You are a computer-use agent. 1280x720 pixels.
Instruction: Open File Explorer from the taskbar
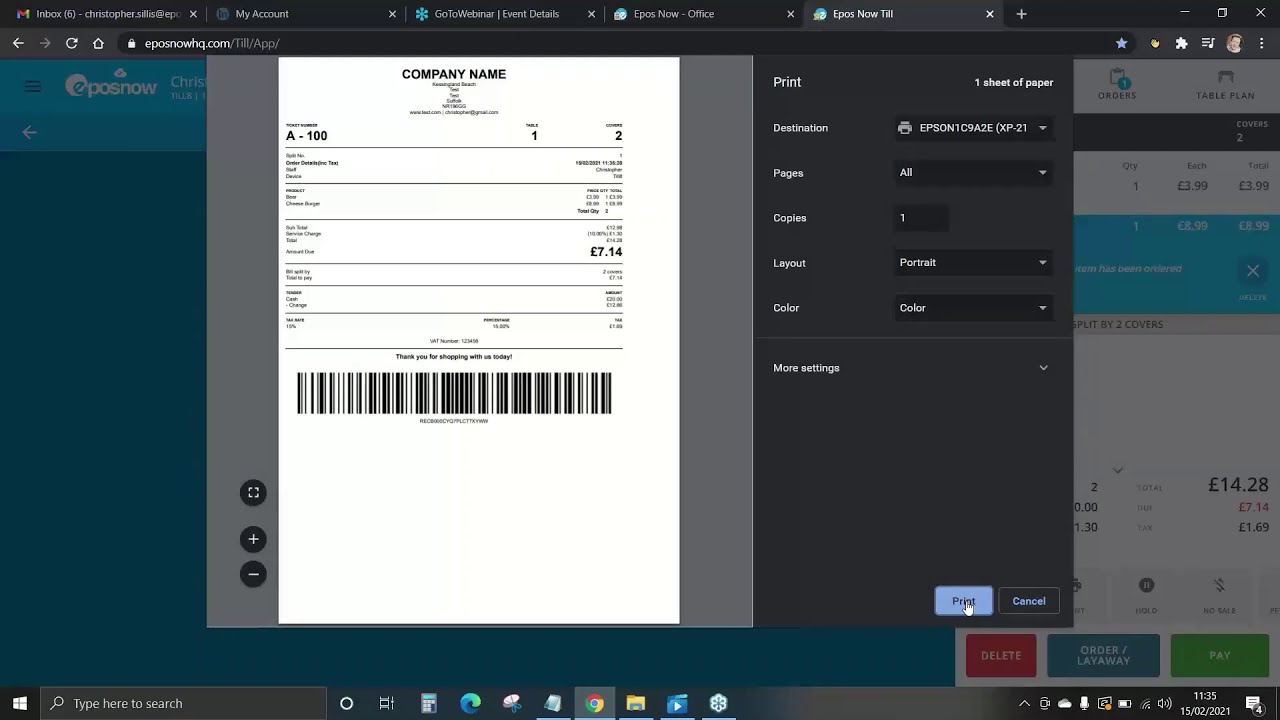tap(635, 703)
